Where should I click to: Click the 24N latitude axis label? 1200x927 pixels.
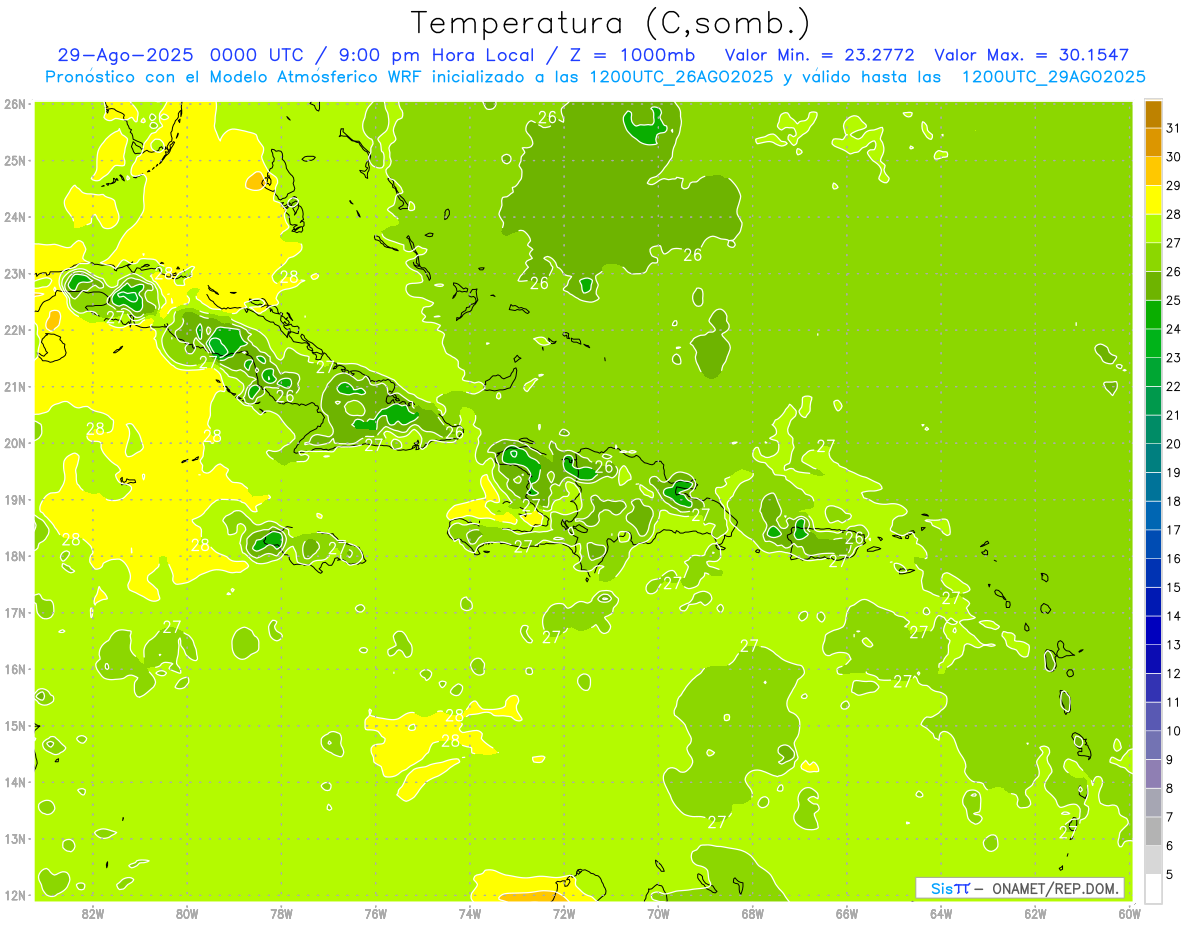[15, 217]
